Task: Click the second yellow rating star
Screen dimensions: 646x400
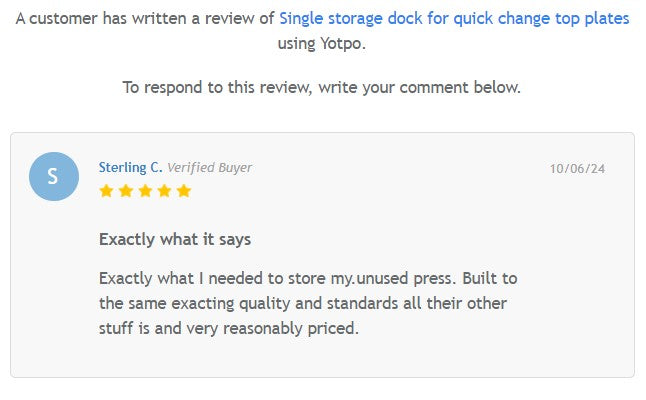Action: pos(126,191)
